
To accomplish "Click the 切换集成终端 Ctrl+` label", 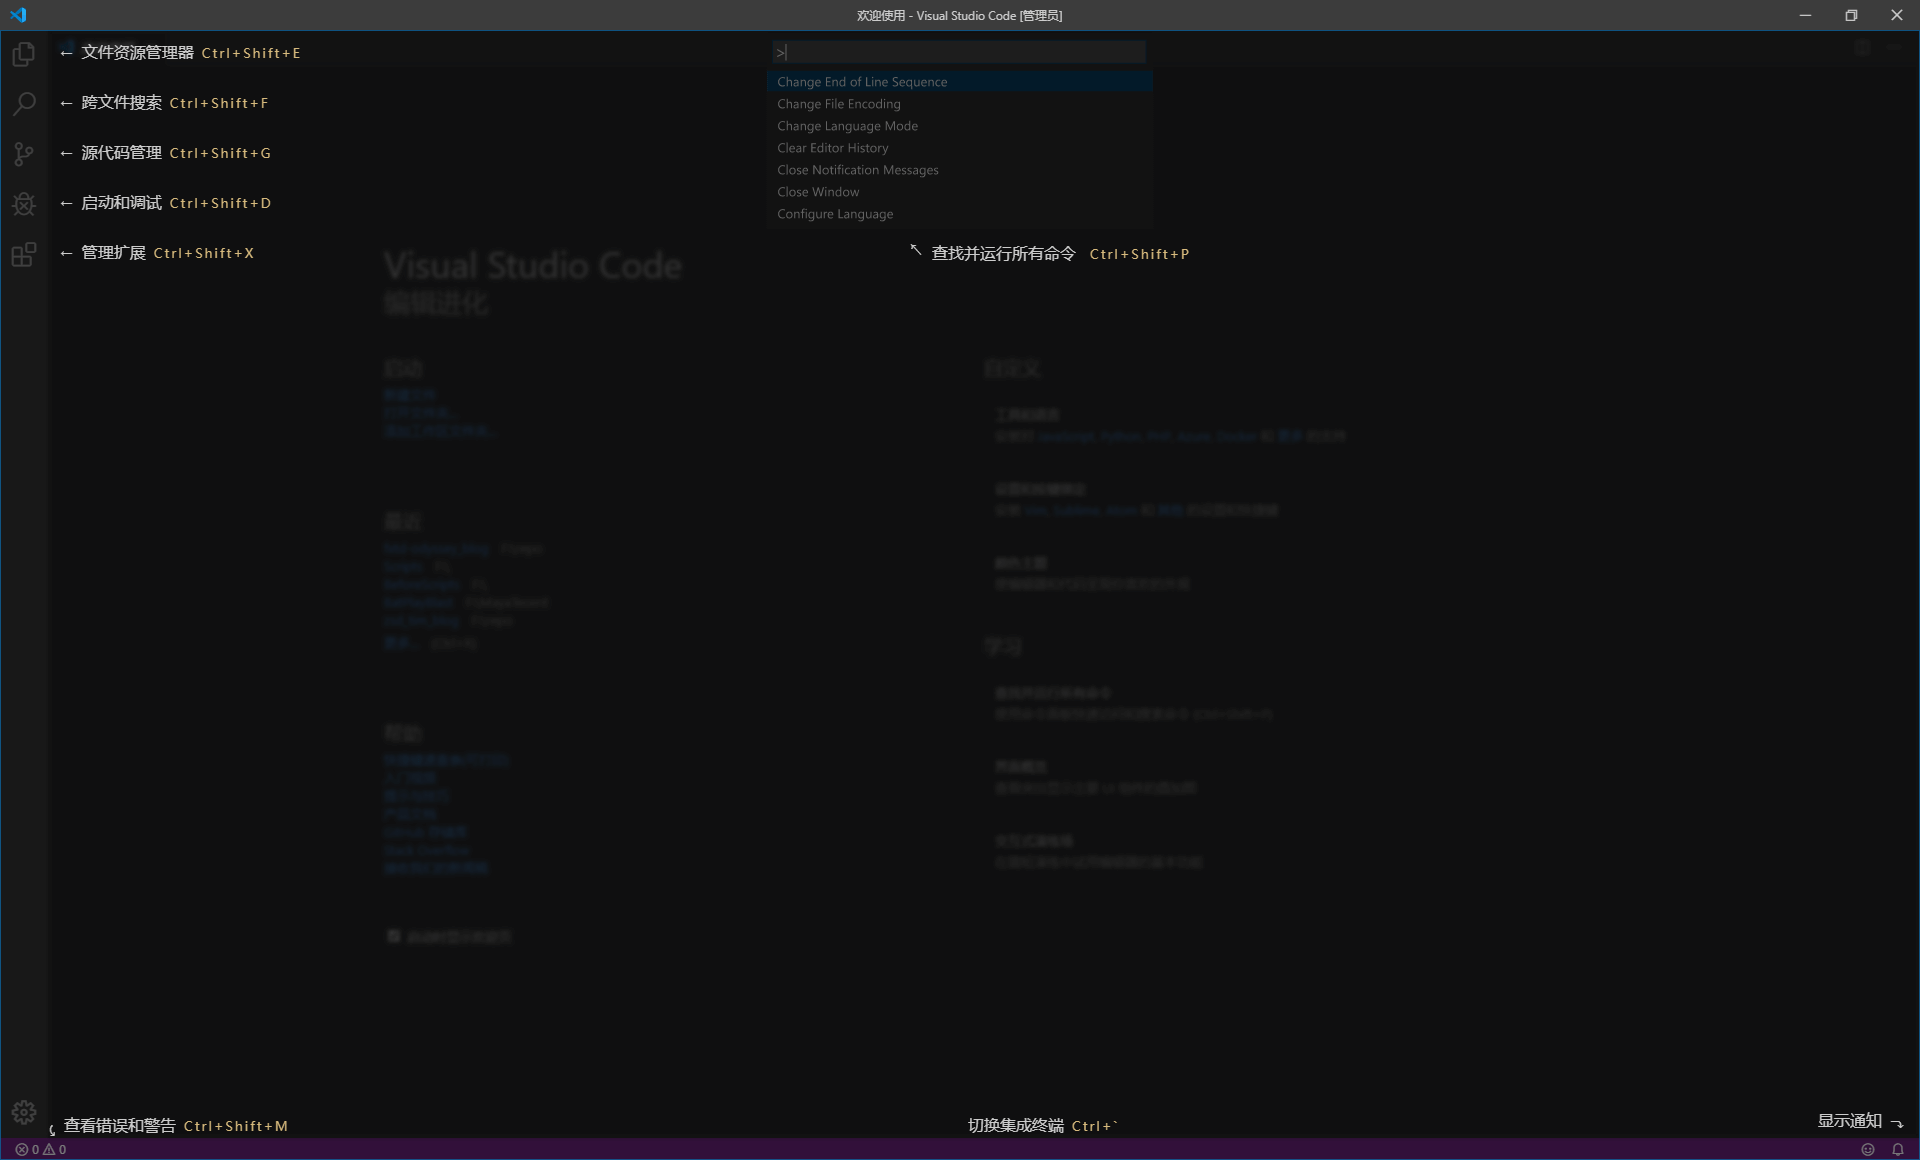I will (x=1043, y=1126).
